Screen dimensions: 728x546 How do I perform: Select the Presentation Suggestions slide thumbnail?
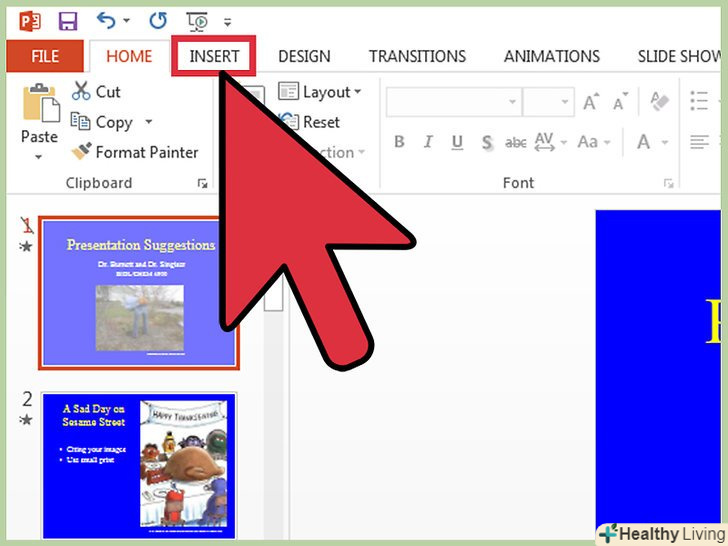click(139, 293)
